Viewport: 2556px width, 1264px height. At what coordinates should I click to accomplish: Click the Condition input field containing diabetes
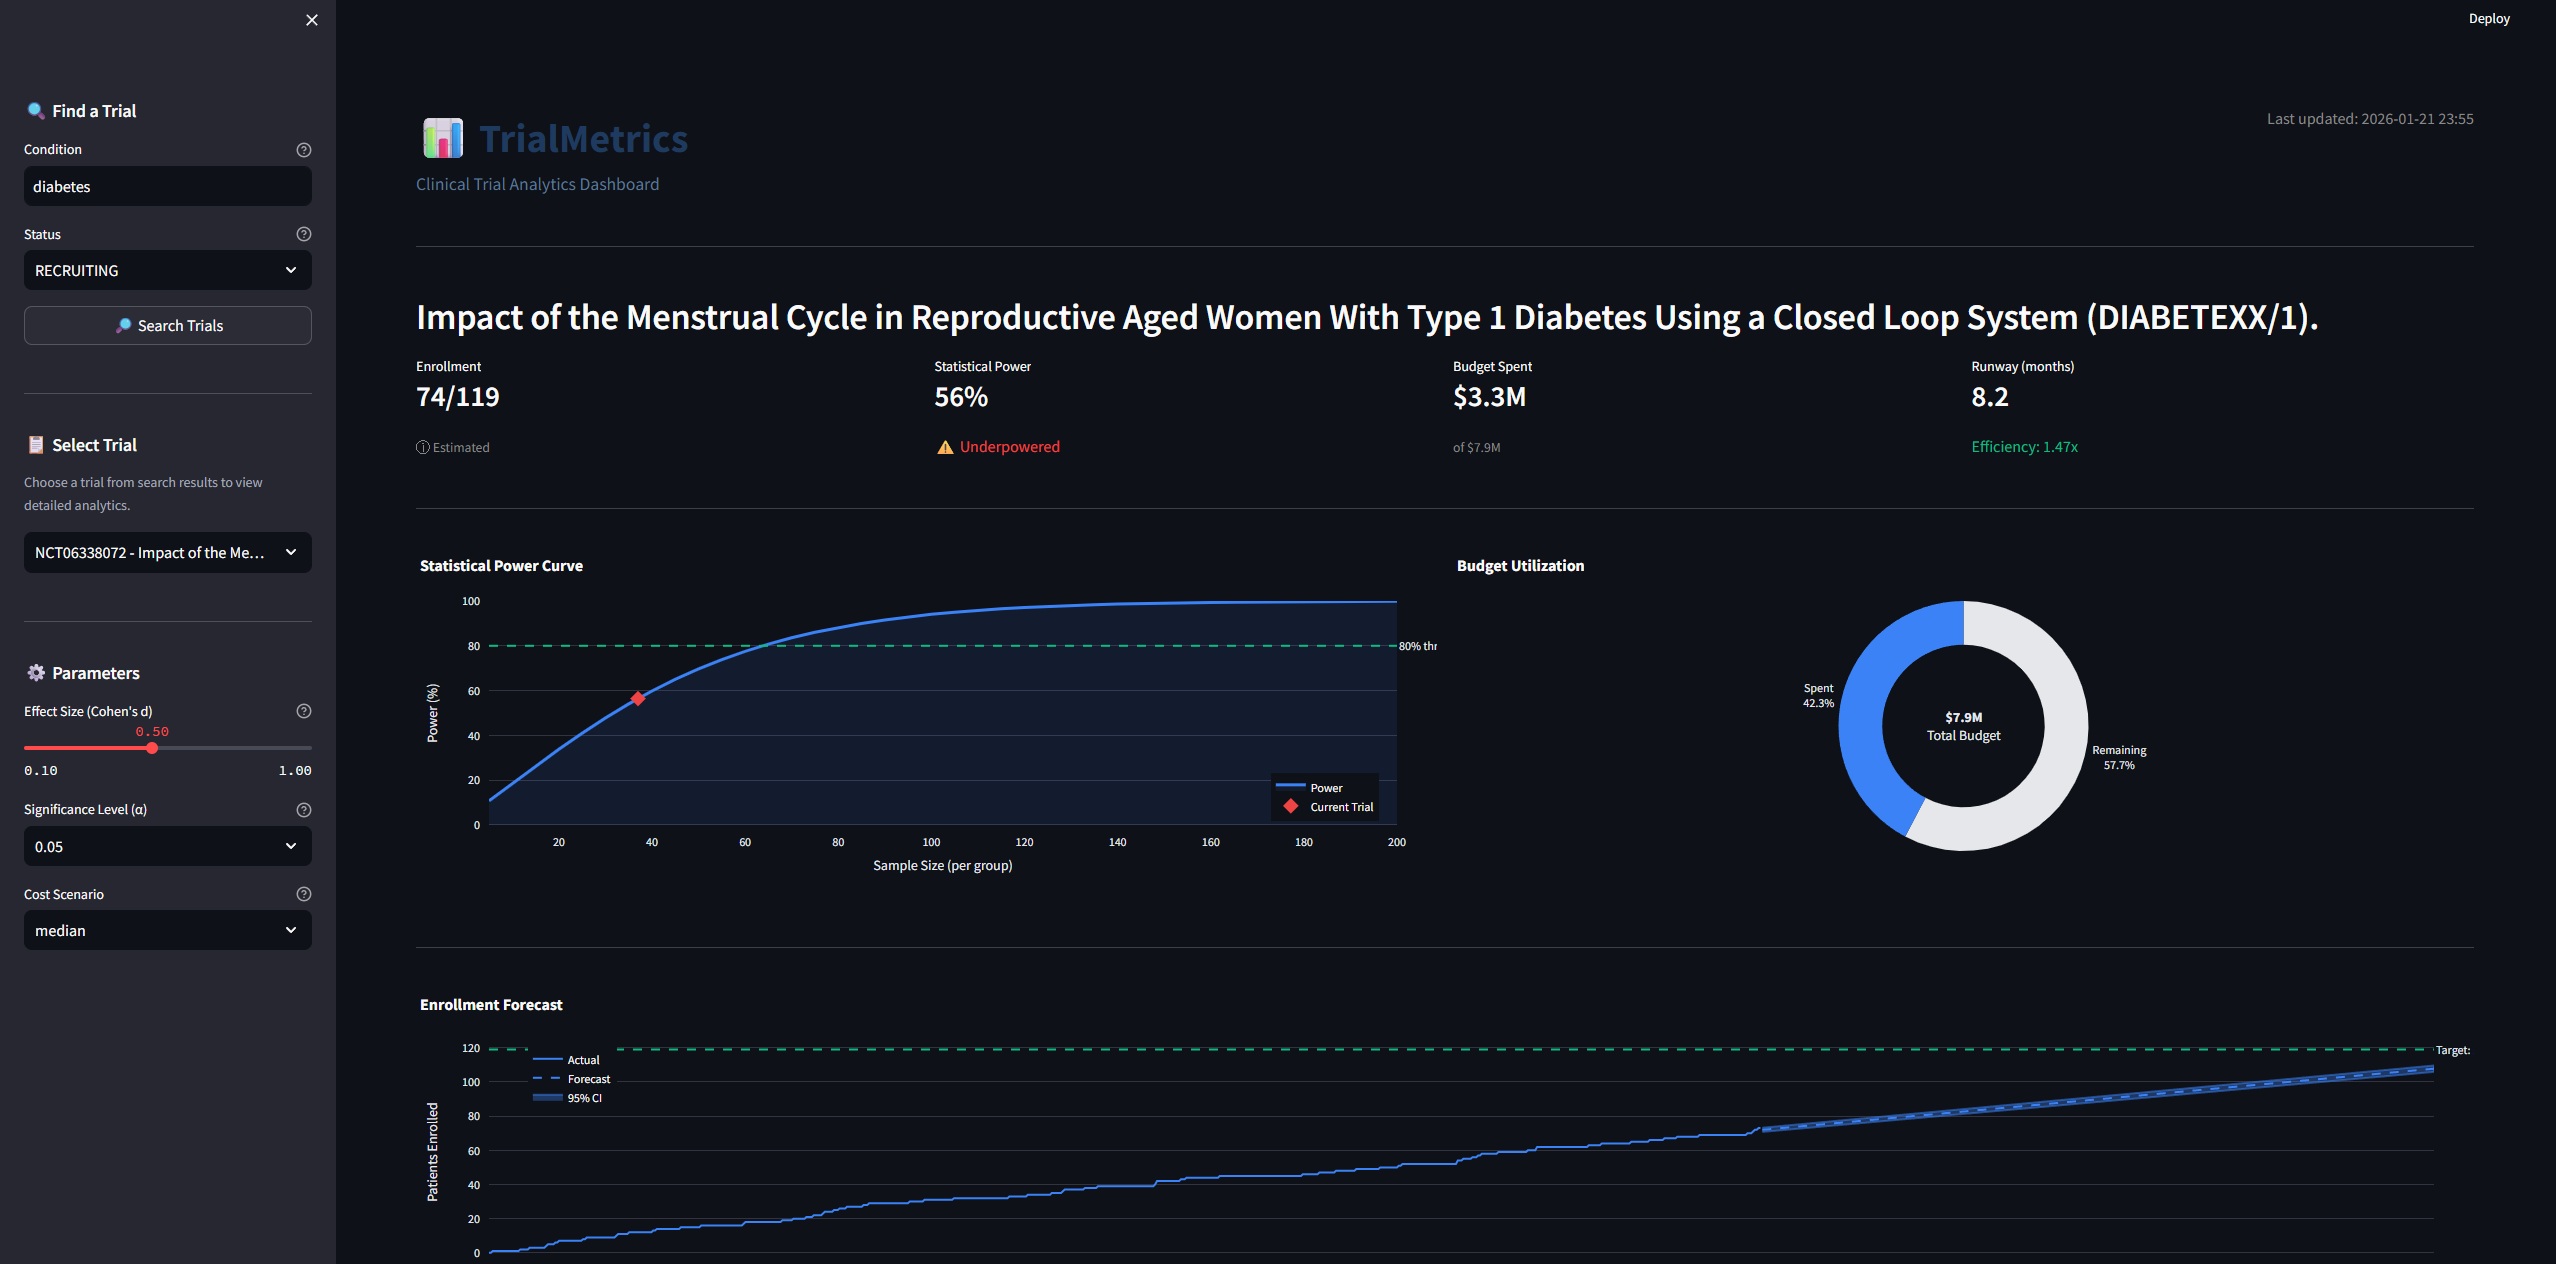[168, 187]
